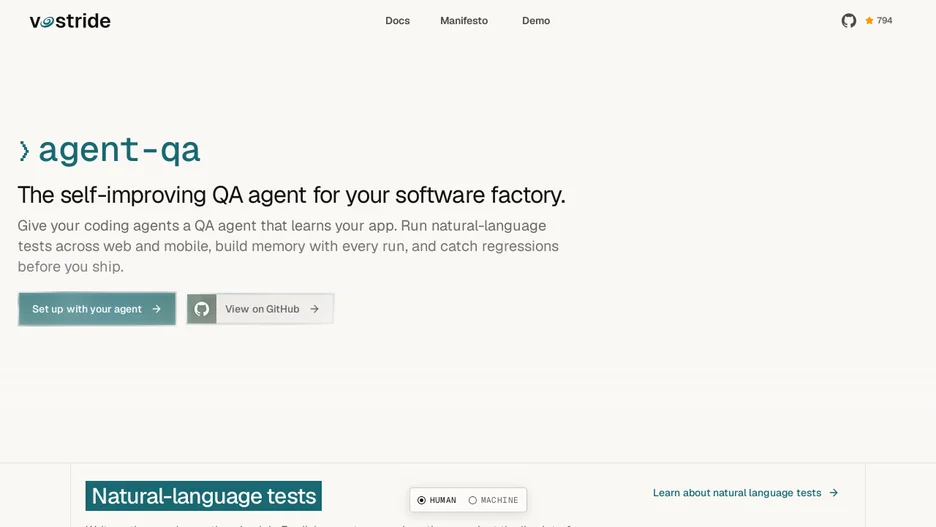Open Learn about natural language tests link
This screenshot has height=527, width=936.
(x=746, y=492)
